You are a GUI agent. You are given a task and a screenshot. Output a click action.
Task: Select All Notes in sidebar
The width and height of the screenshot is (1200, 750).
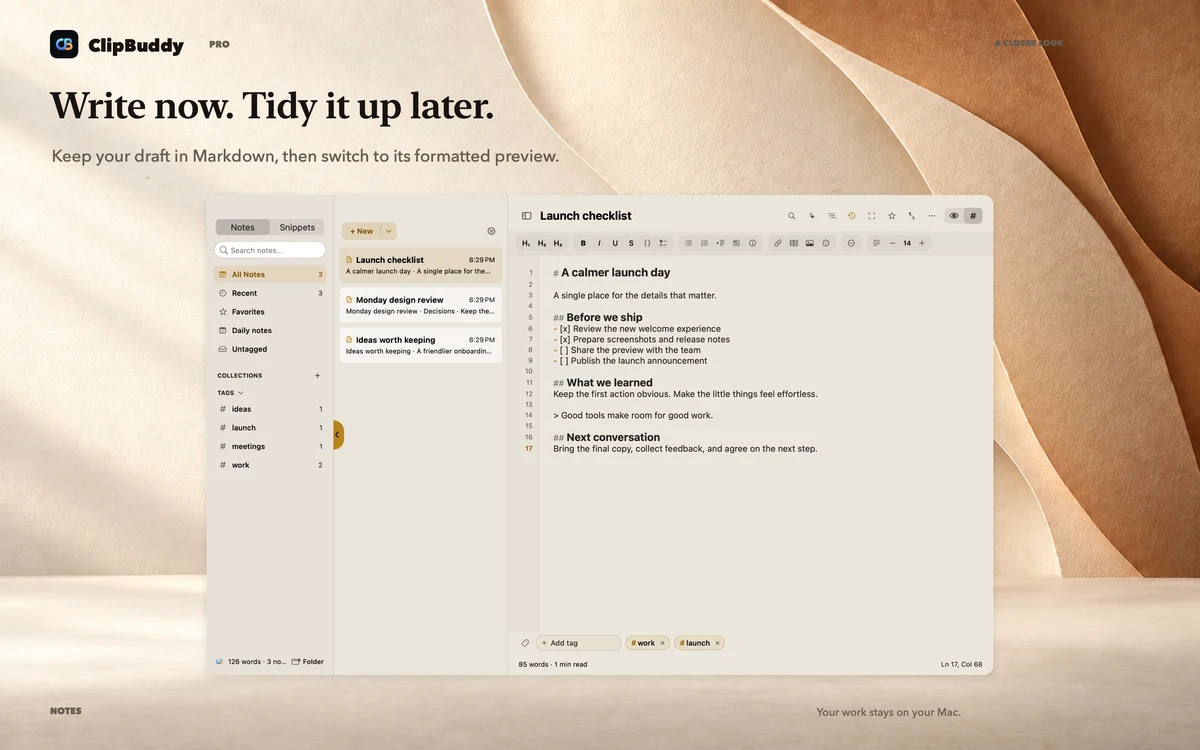point(270,274)
